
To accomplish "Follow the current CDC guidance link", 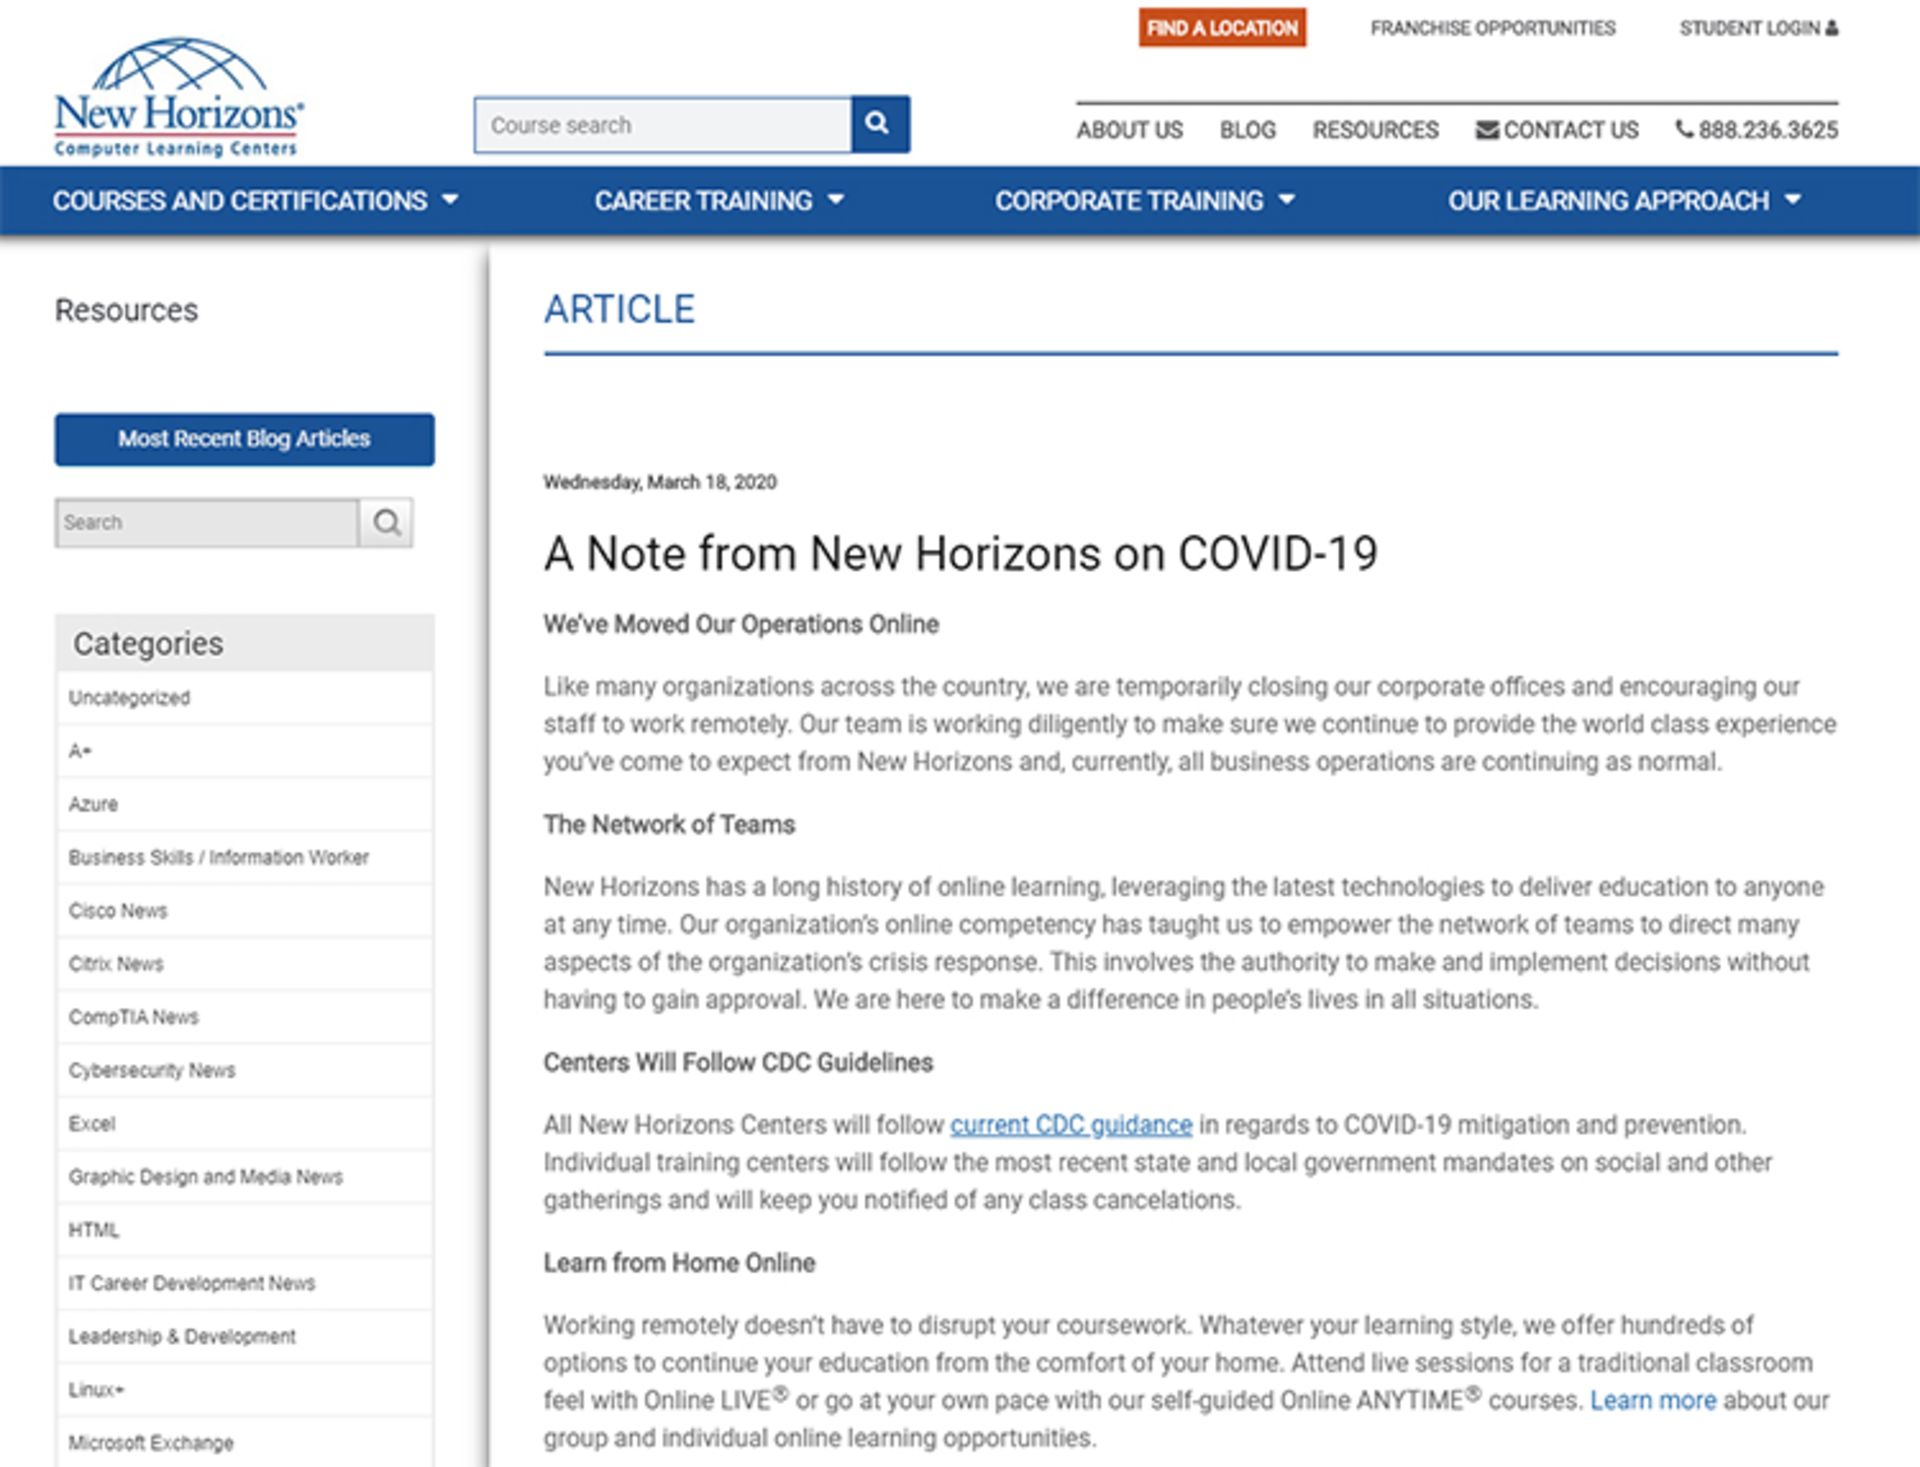I will [1070, 1125].
